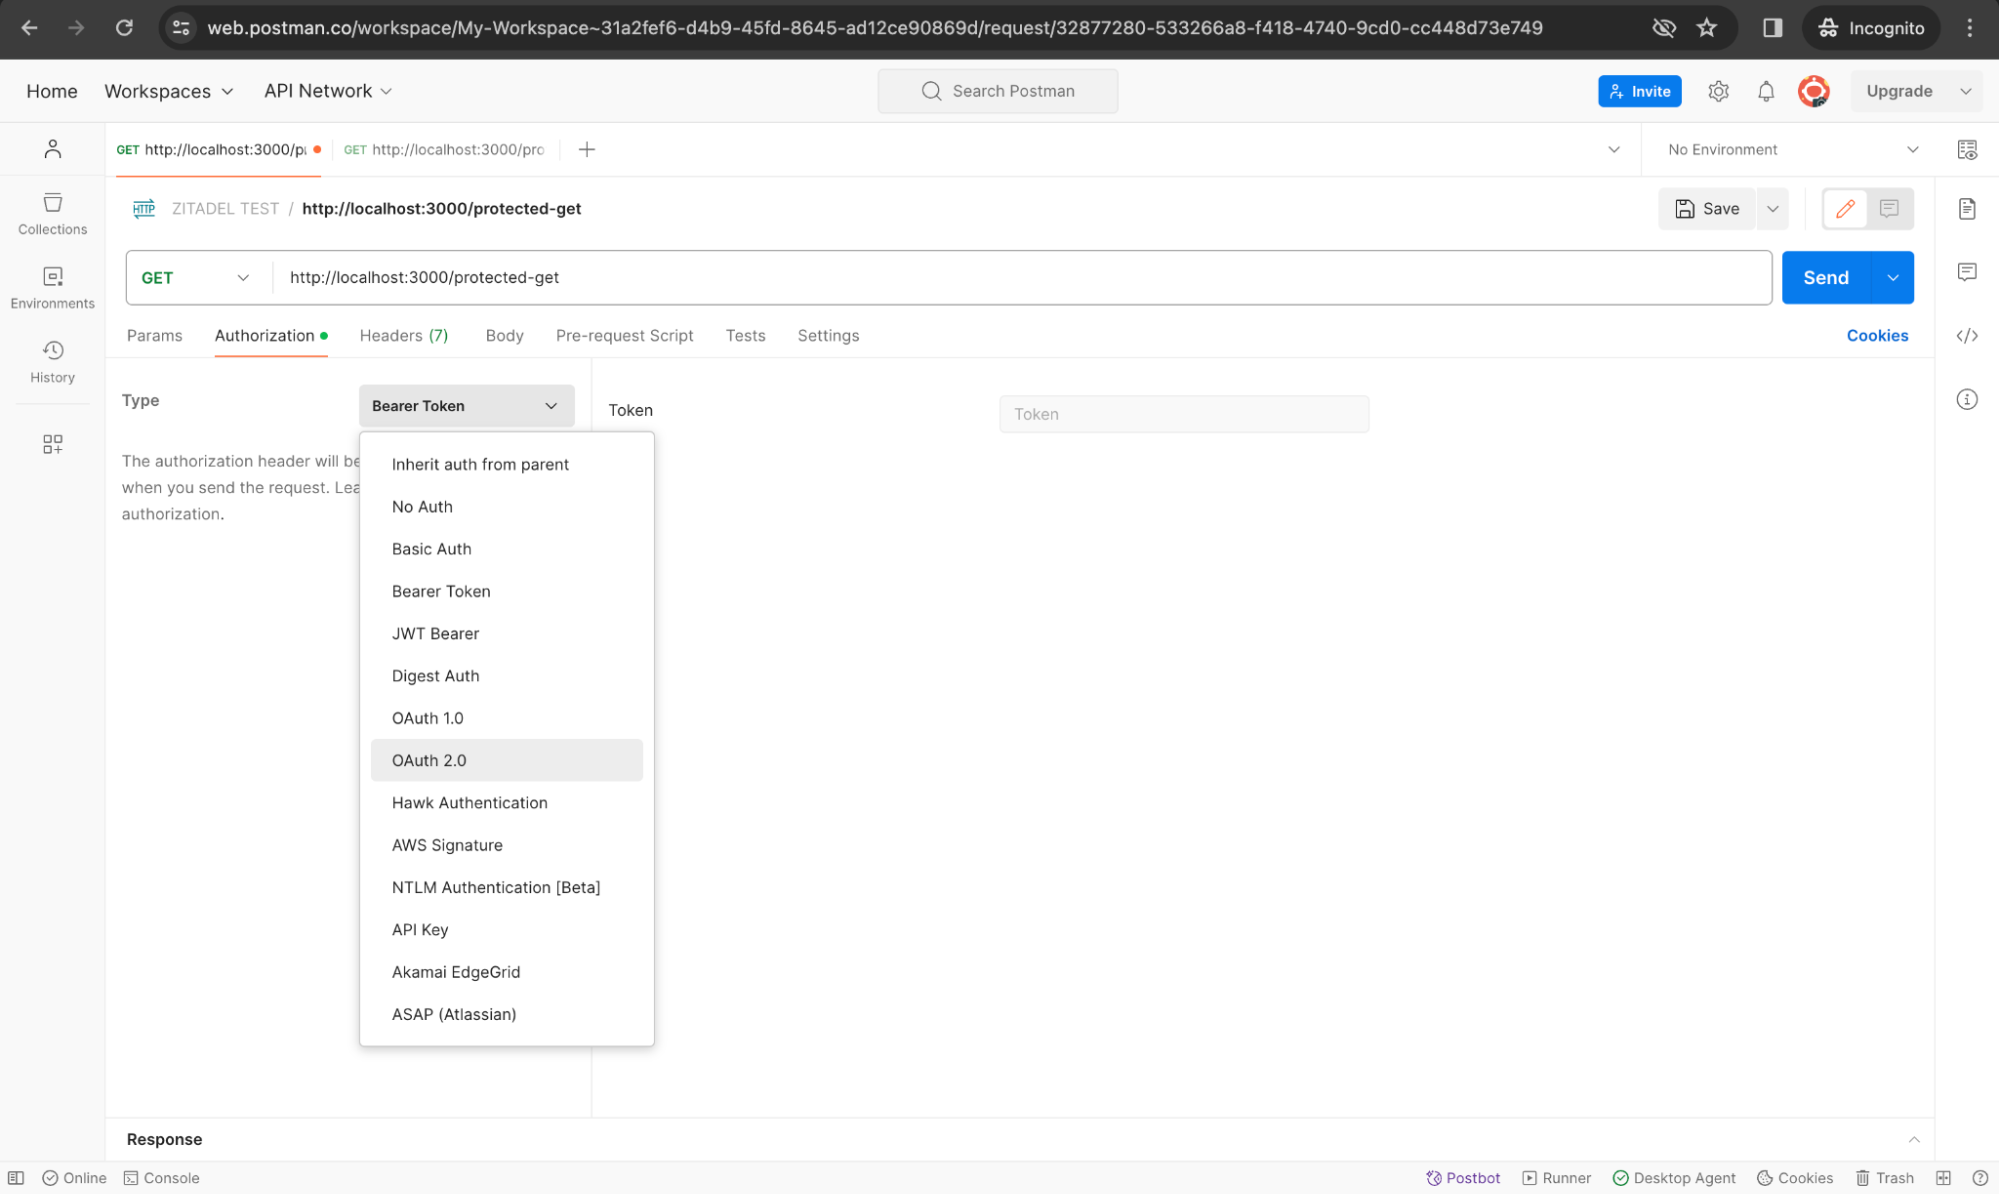The image size is (1999, 1194).
Task: Expand the Save options arrow
Action: [x=1772, y=208]
